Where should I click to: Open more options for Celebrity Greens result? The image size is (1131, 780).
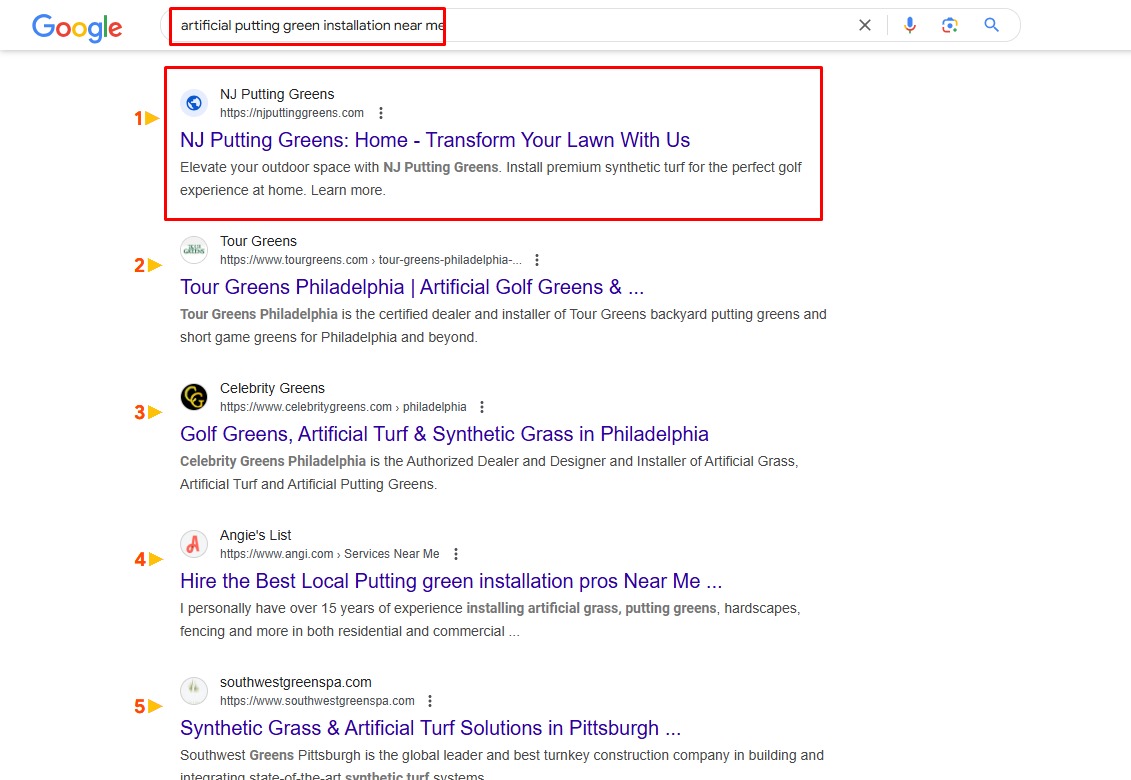coord(482,408)
